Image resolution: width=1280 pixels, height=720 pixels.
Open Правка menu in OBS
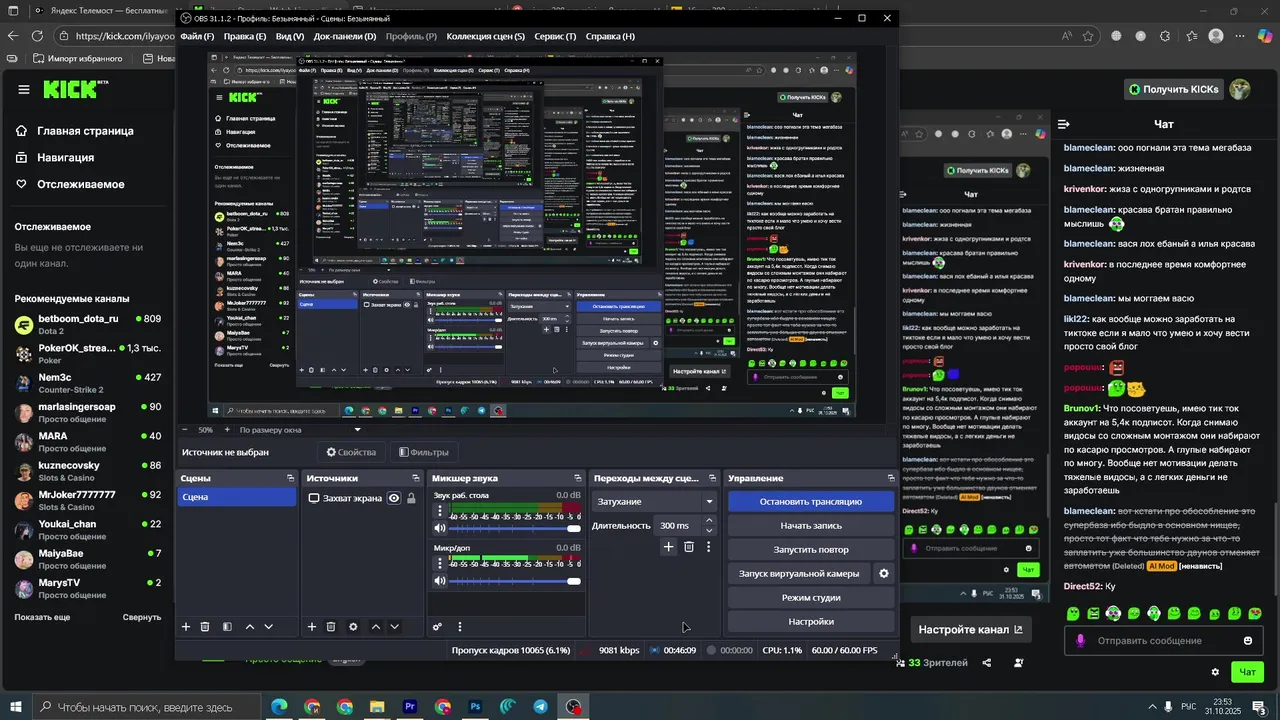pyautogui.click(x=245, y=37)
